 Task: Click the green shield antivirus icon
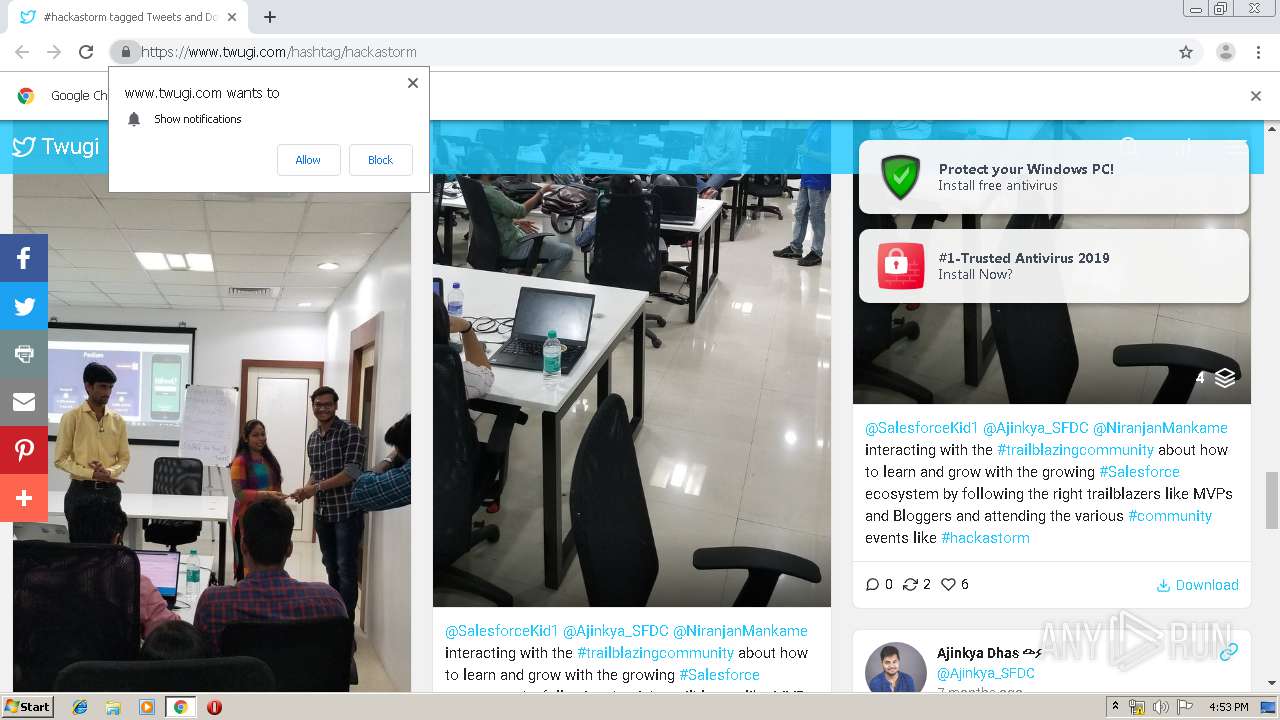click(x=900, y=177)
